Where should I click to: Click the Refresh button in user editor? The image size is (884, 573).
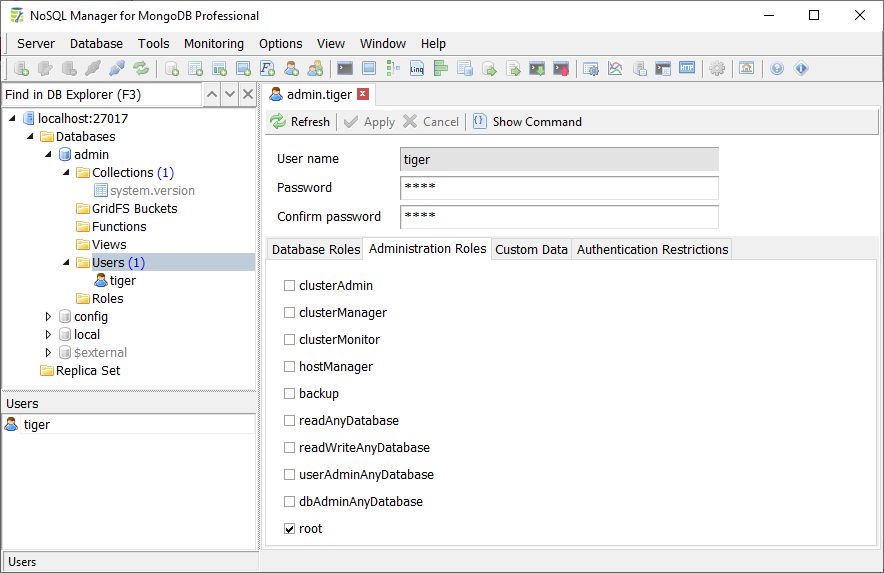(x=300, y=122)
